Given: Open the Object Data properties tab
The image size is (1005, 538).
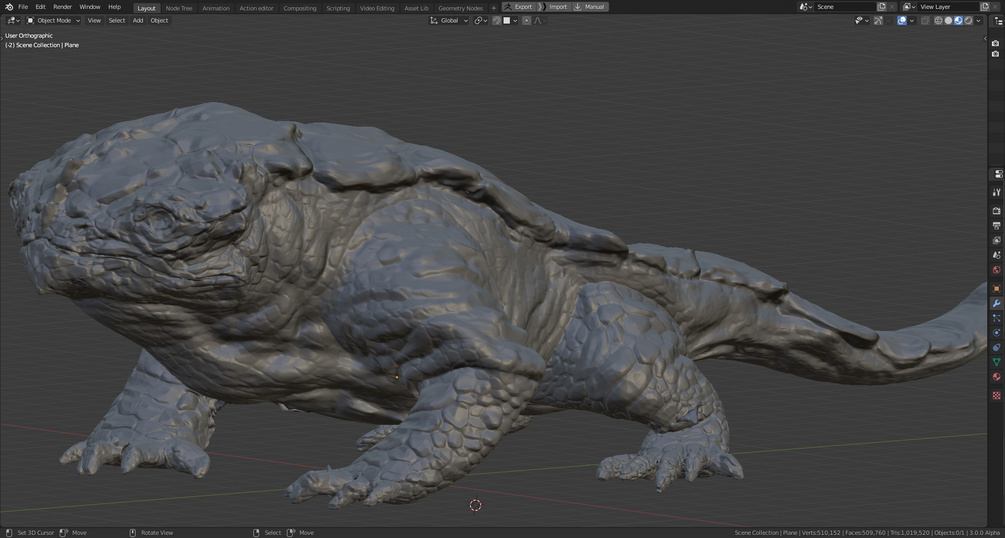Looking at the screenshot, I should [x=996, y=361].
